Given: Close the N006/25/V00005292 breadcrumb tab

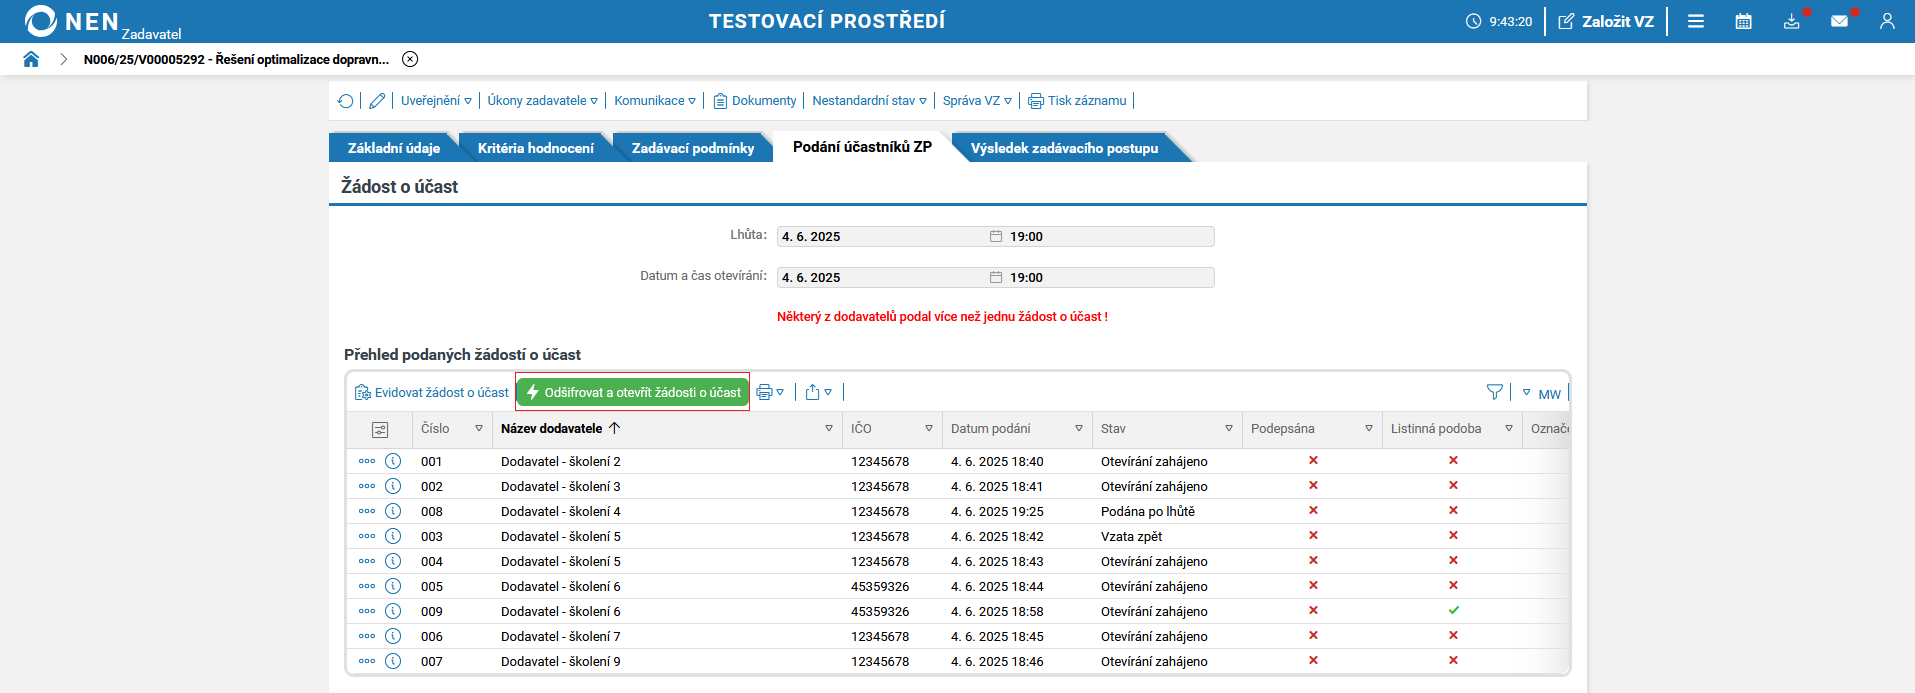Looking at the screenshot, I should [x=410, y=59].
